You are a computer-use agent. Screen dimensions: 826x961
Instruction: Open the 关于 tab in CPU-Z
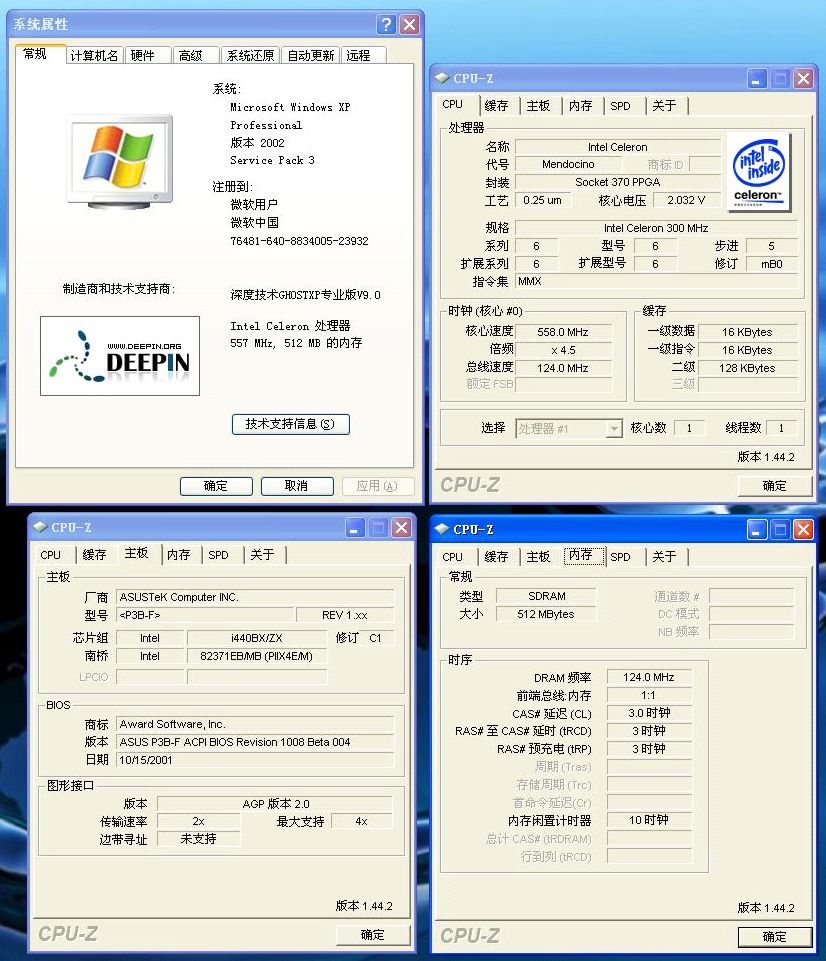[x=665, y=104]
